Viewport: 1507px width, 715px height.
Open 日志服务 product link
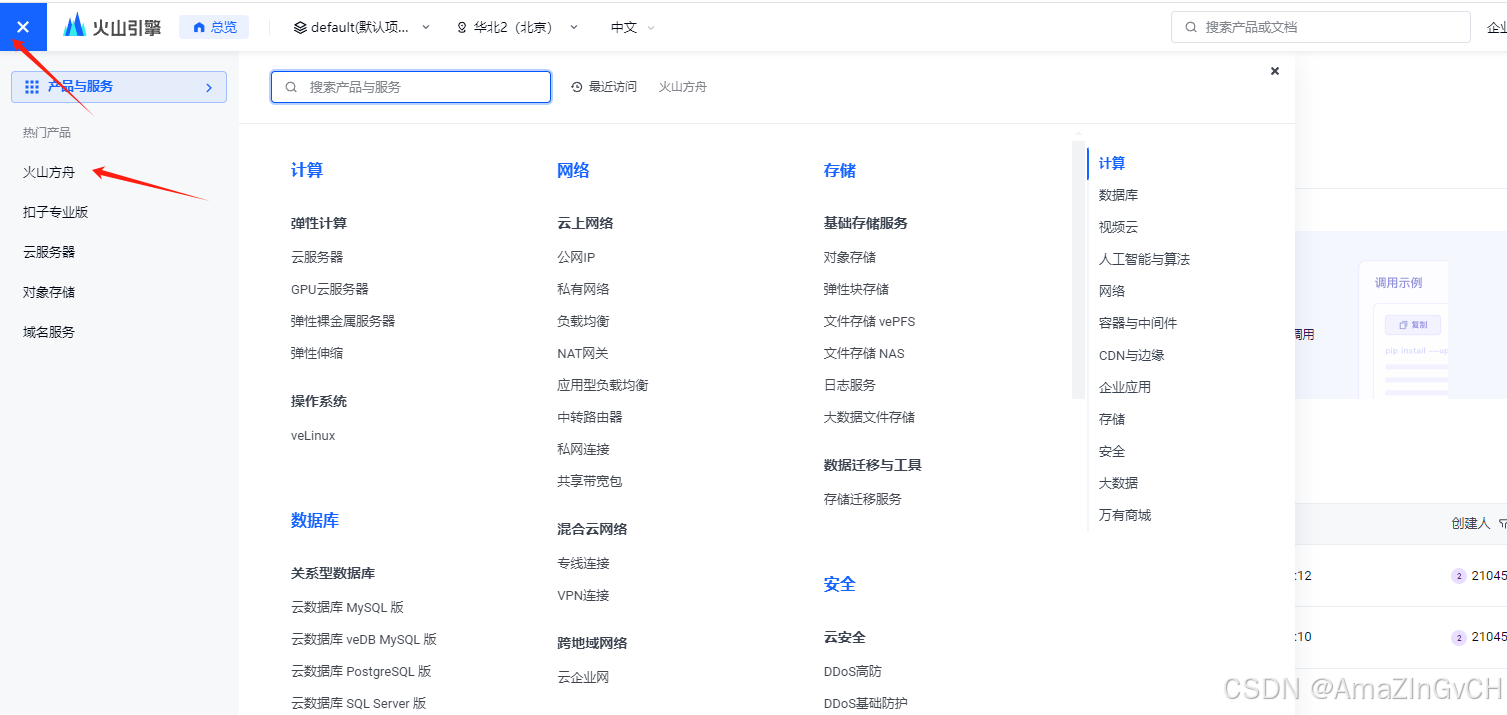click(850, 385)
